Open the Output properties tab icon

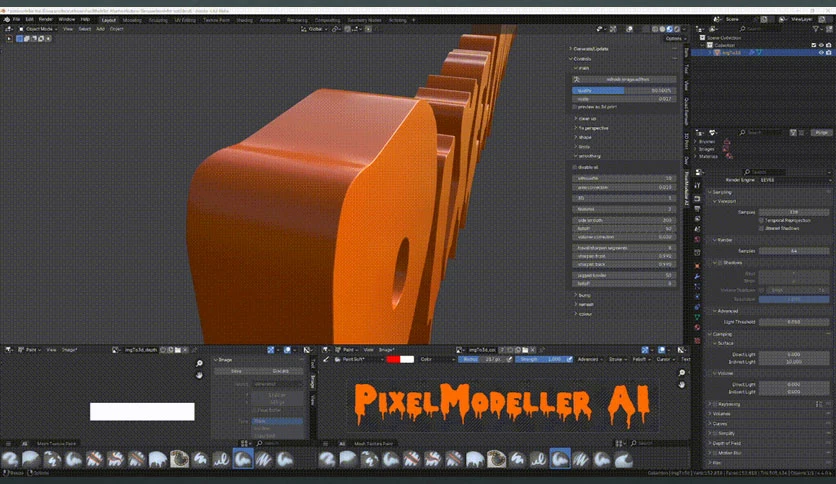point(697,209)
